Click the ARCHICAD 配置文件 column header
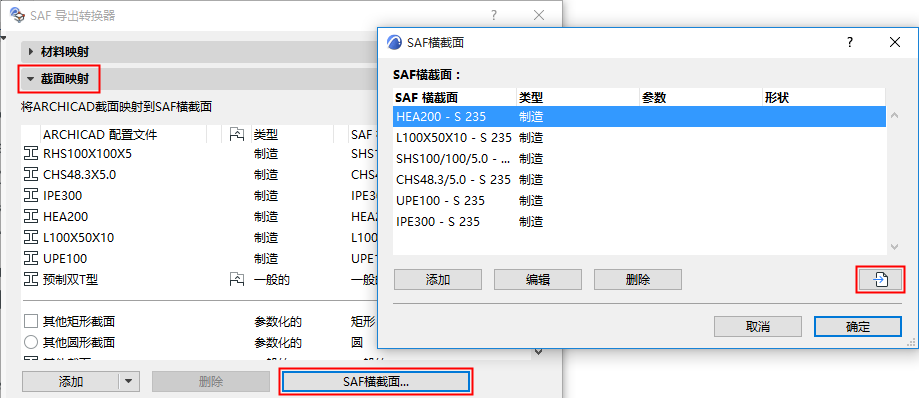 (x=124, y=135)
